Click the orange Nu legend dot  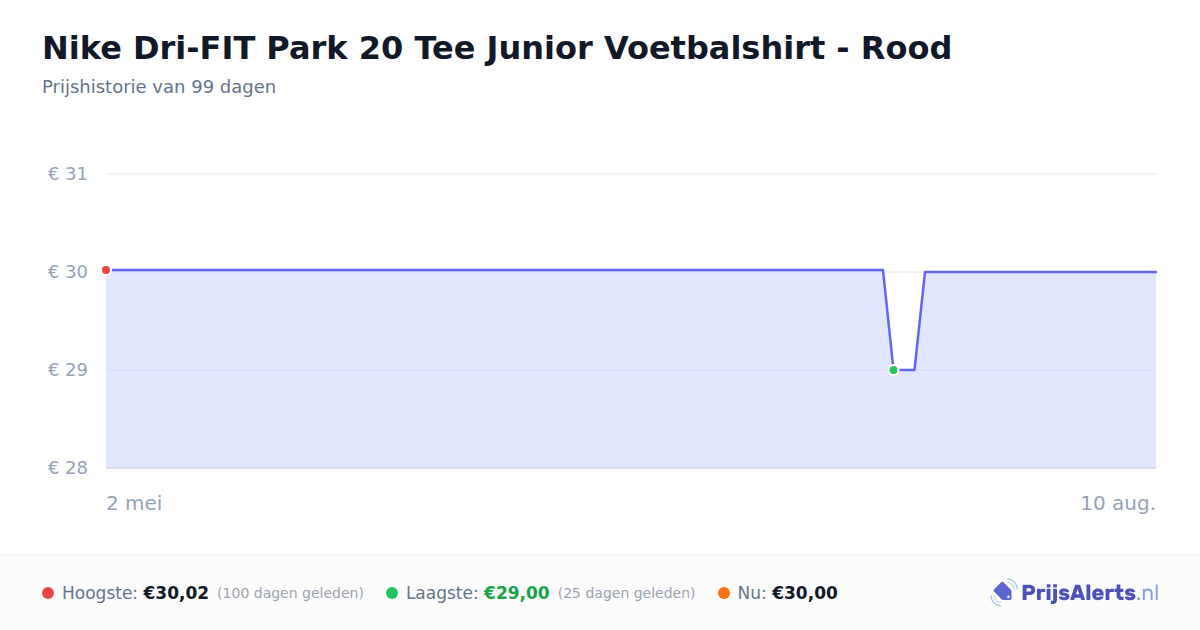(724, 593)
